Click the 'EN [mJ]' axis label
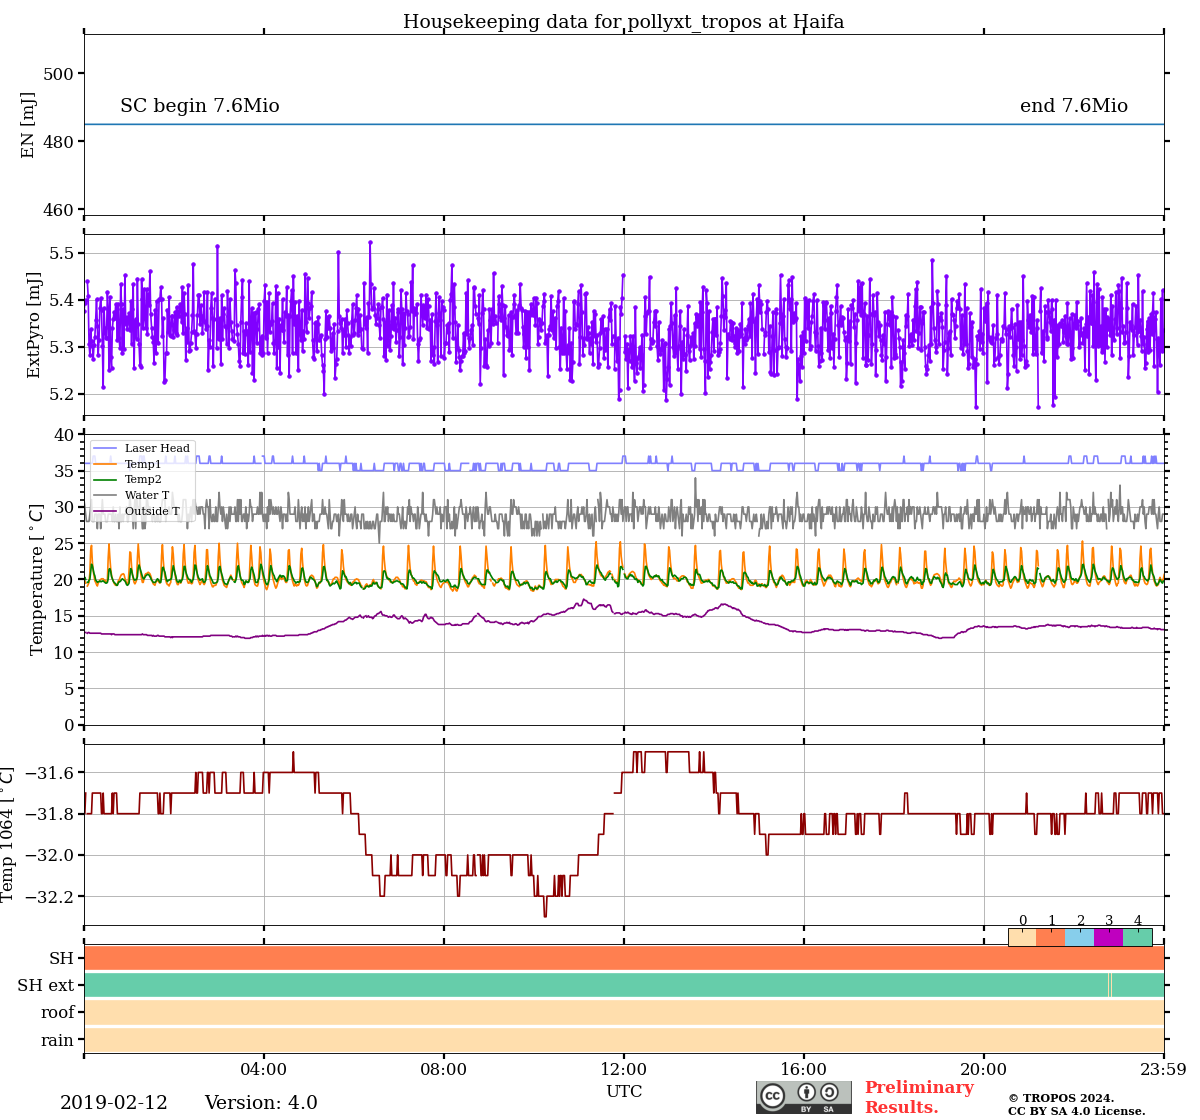Viewport: 1200px width, 1120px height. [28, 125]
